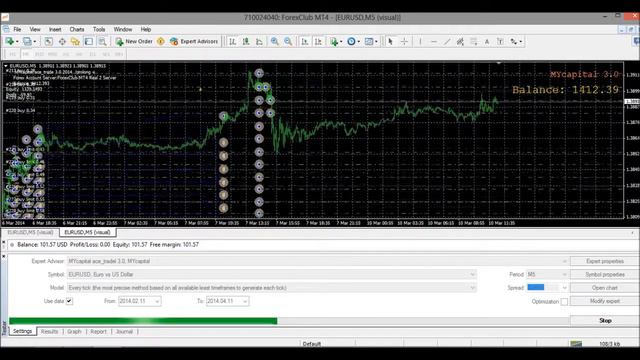Open the File menu
The image size is (640, 360).
(17, 29)
